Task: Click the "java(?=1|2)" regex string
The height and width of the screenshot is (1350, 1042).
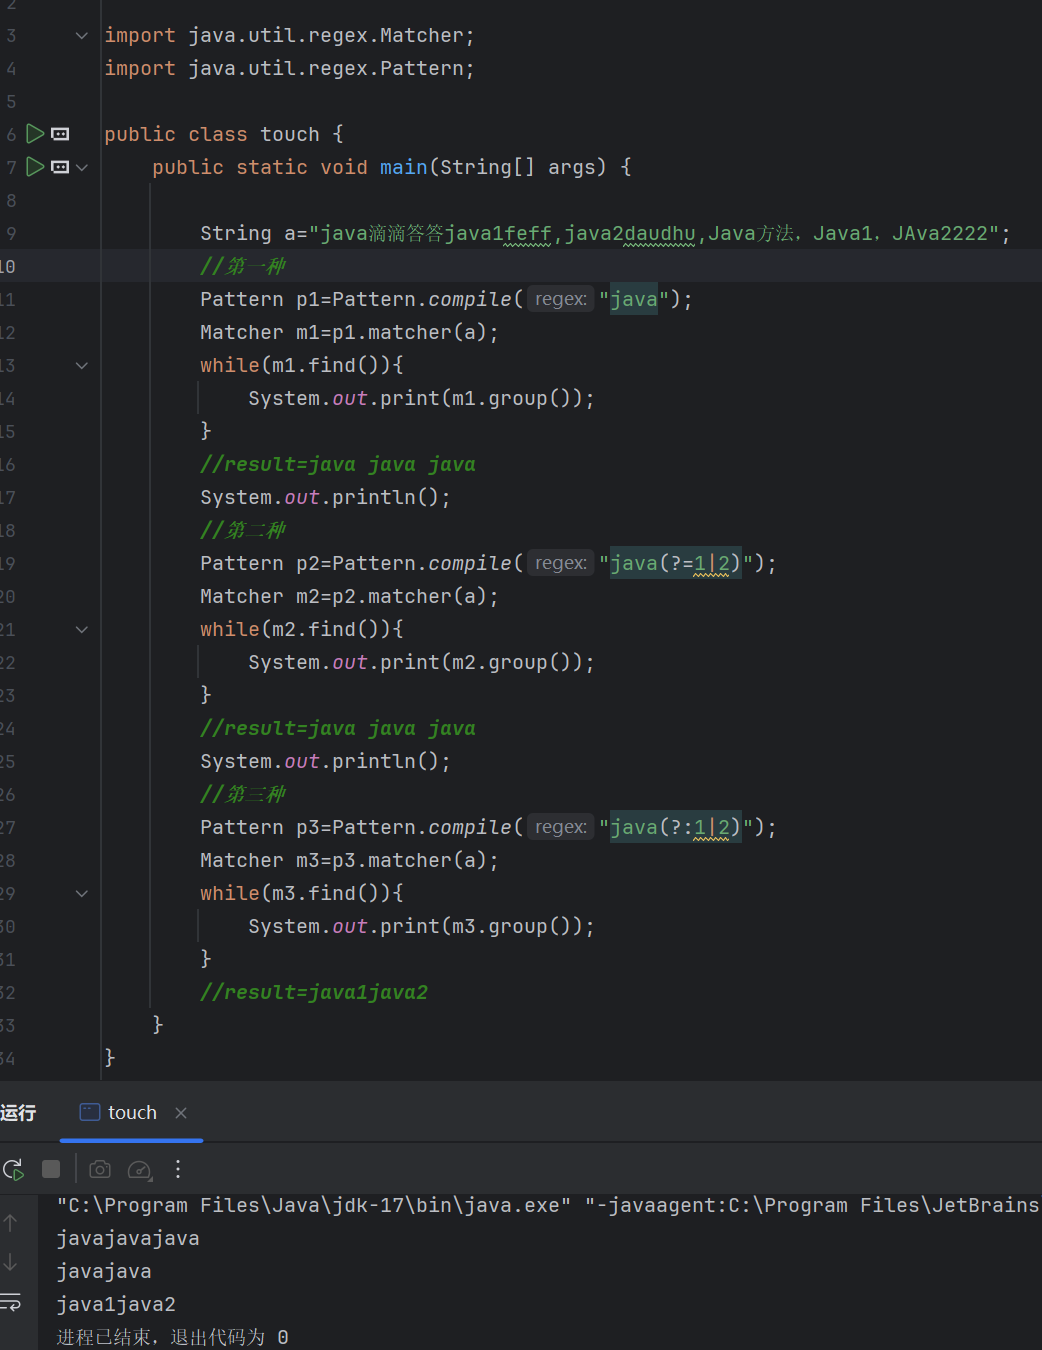Action: 676,563
